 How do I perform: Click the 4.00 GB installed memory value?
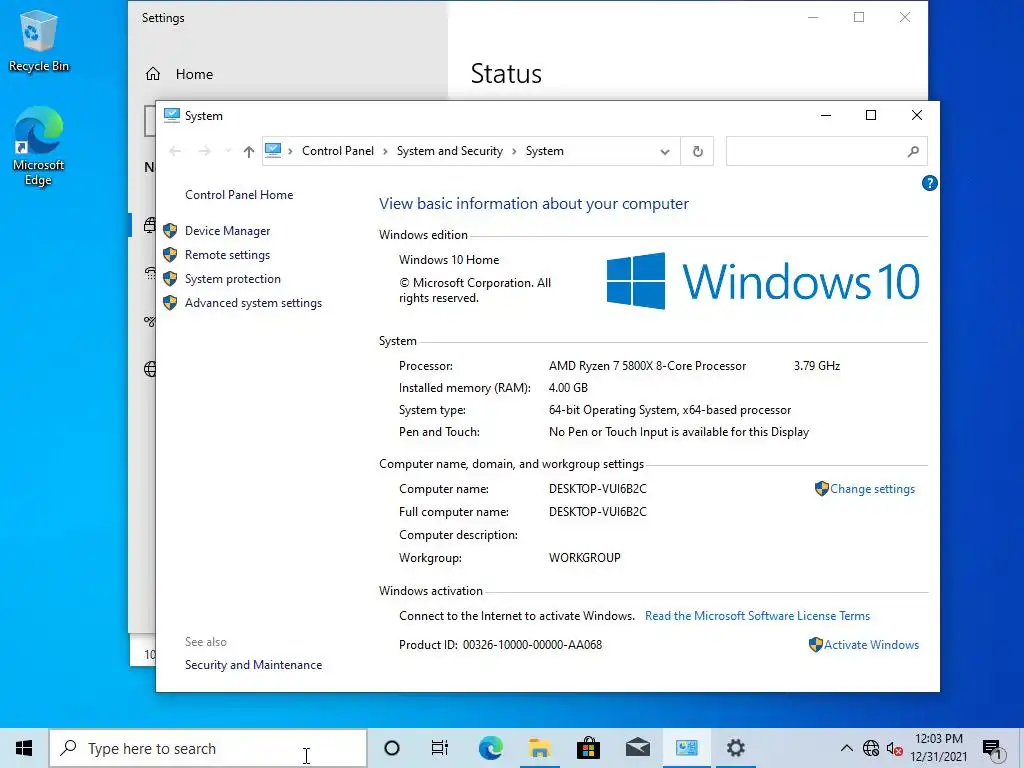click(568, 387)
